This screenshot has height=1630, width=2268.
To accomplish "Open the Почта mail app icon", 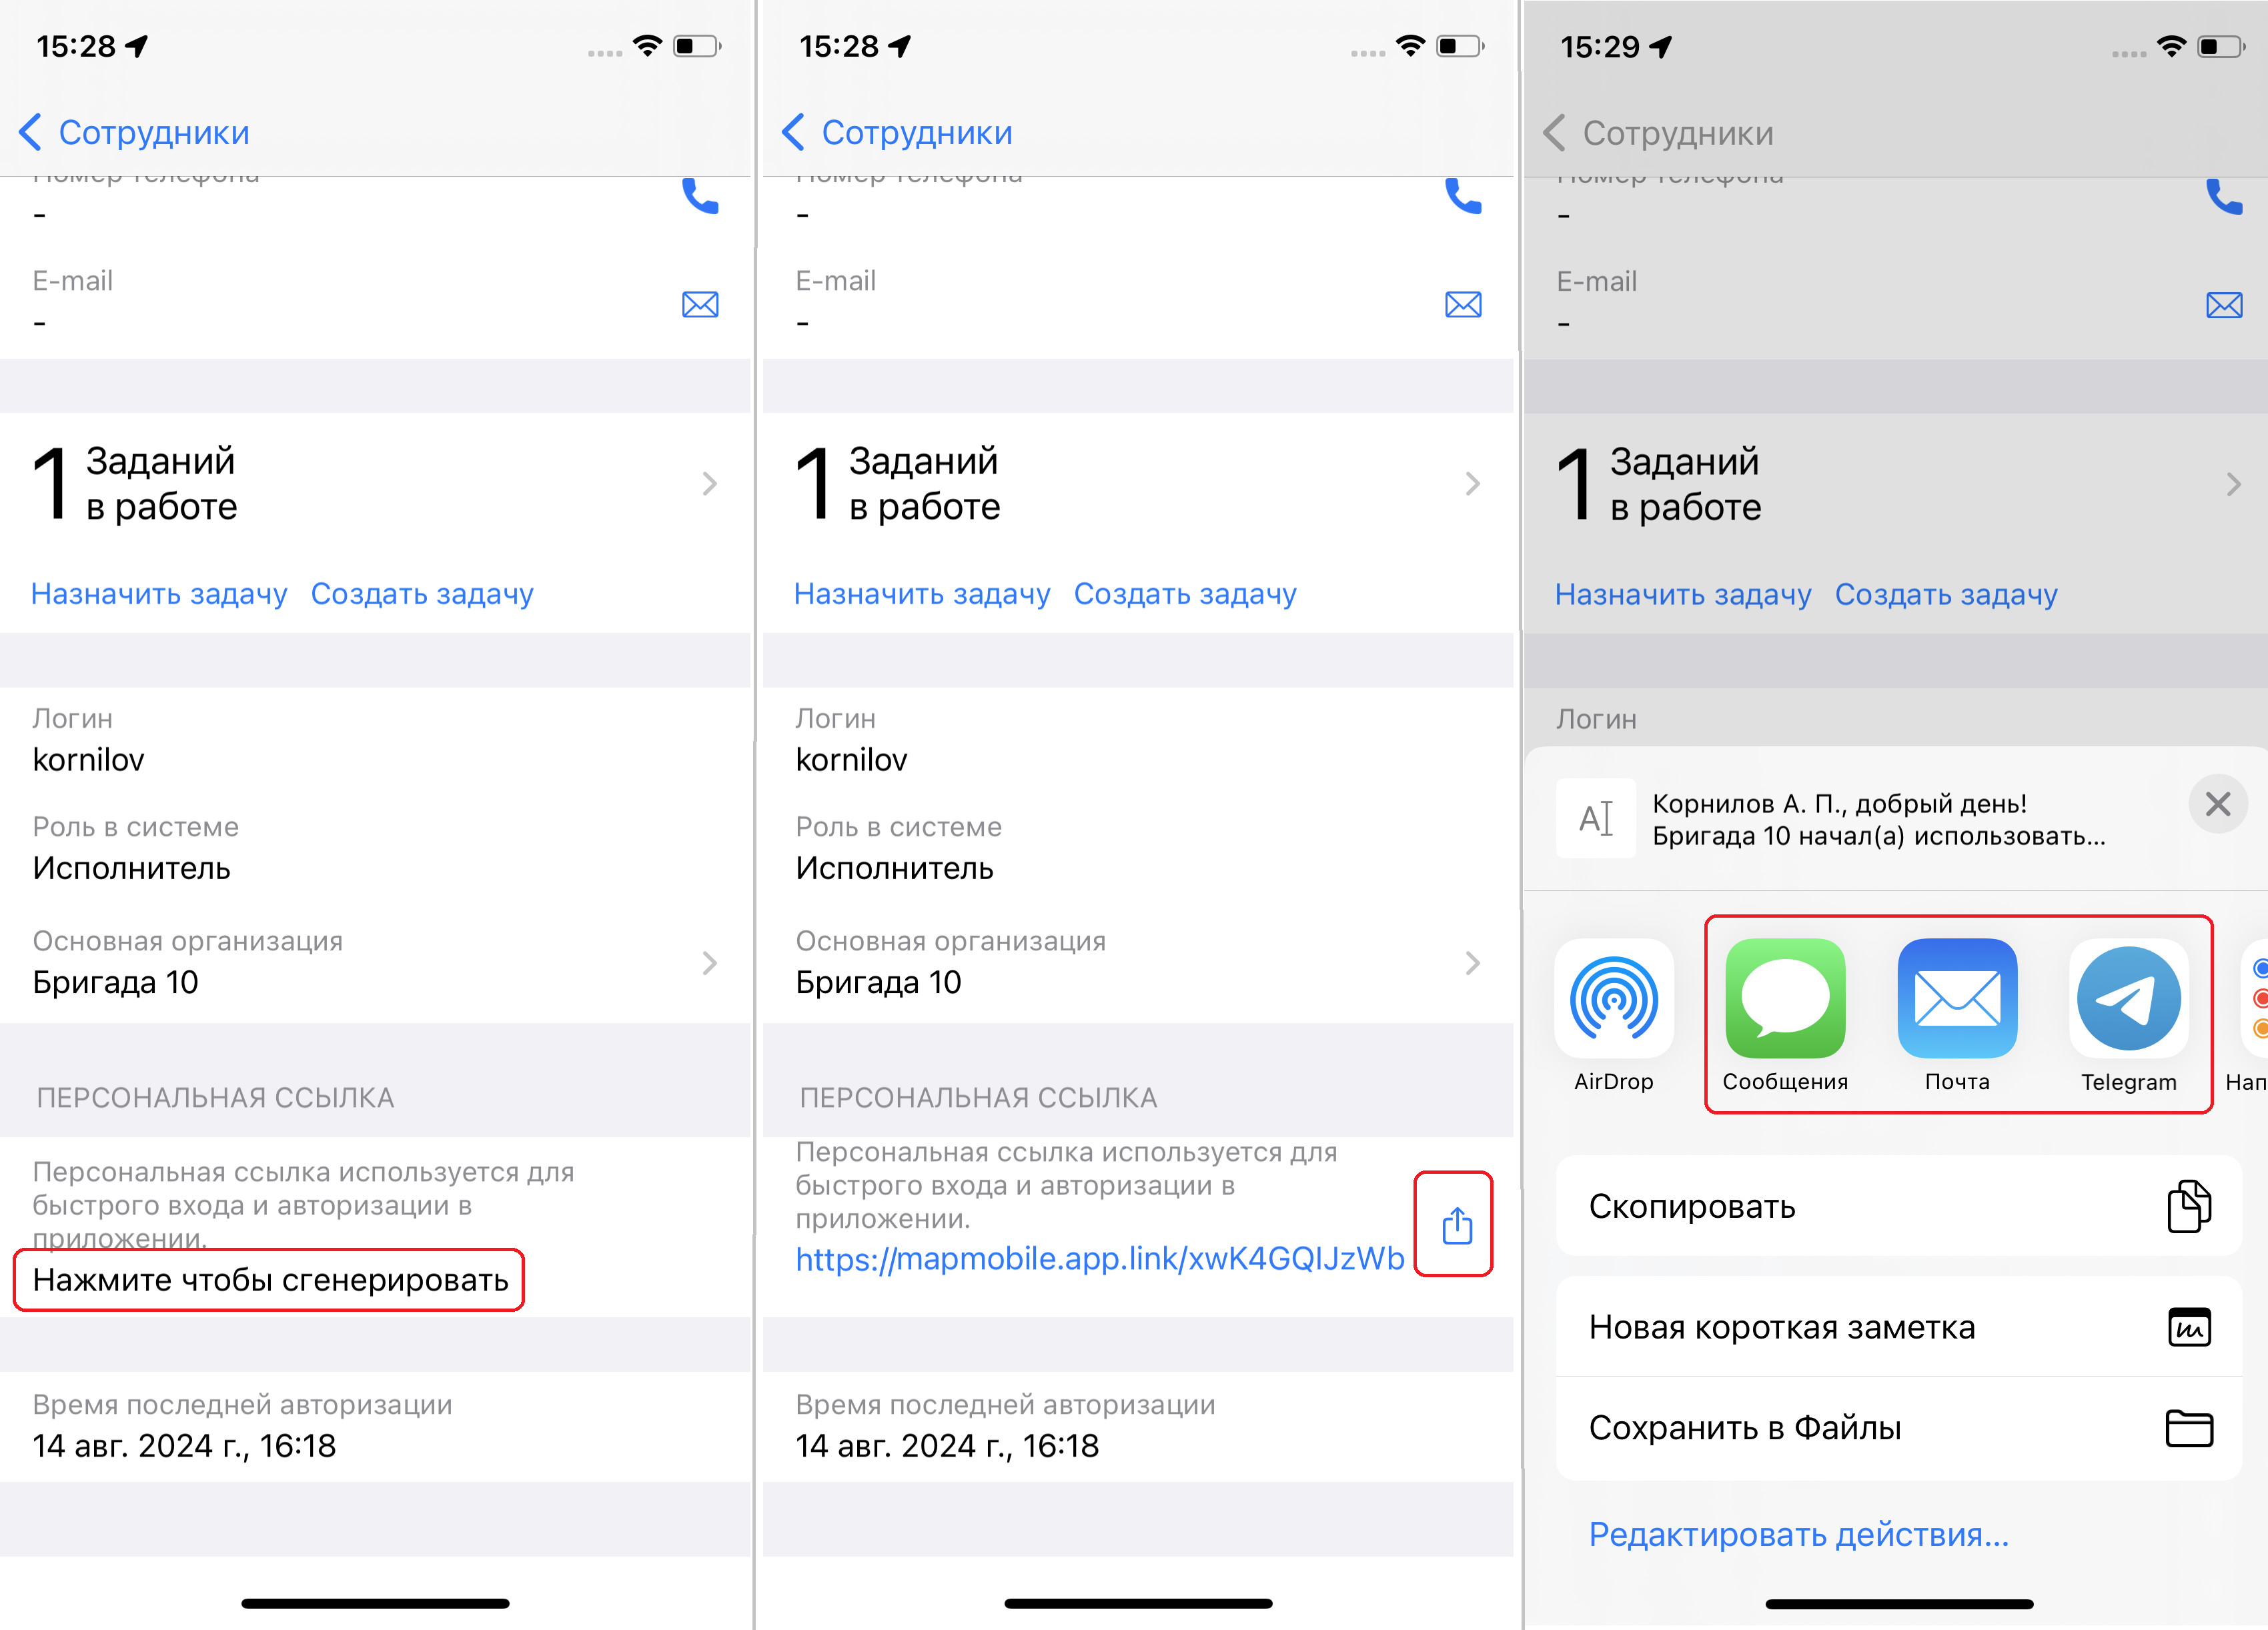I will pos(1957,998).
